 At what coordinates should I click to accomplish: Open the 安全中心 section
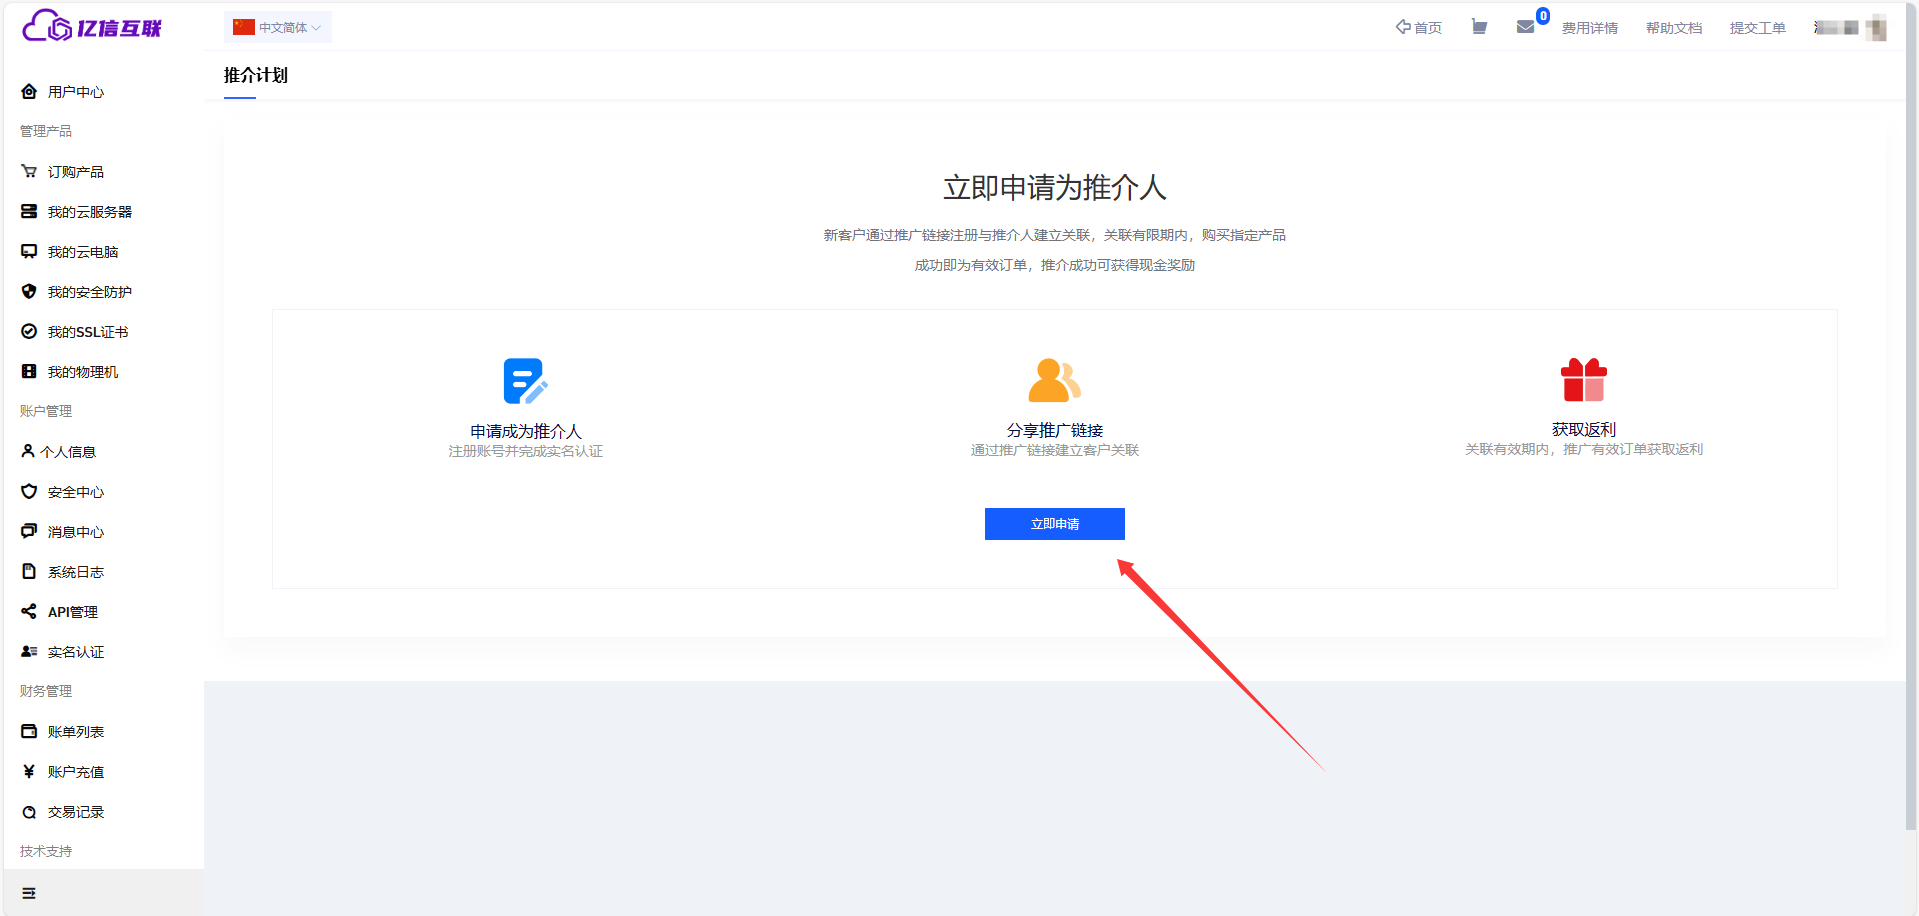coord(74,491)
